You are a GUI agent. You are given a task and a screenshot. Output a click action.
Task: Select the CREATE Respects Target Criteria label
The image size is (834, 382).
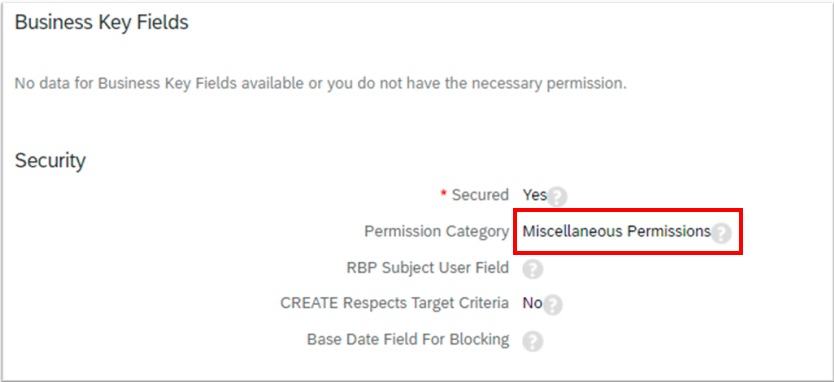point(395,303)
